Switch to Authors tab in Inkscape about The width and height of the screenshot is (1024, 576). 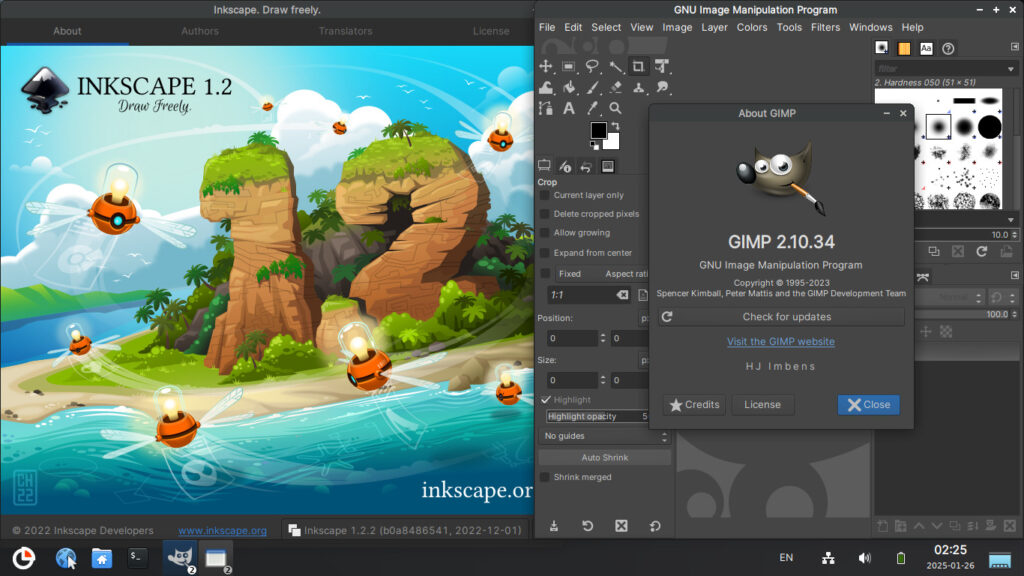click(200, 31)
